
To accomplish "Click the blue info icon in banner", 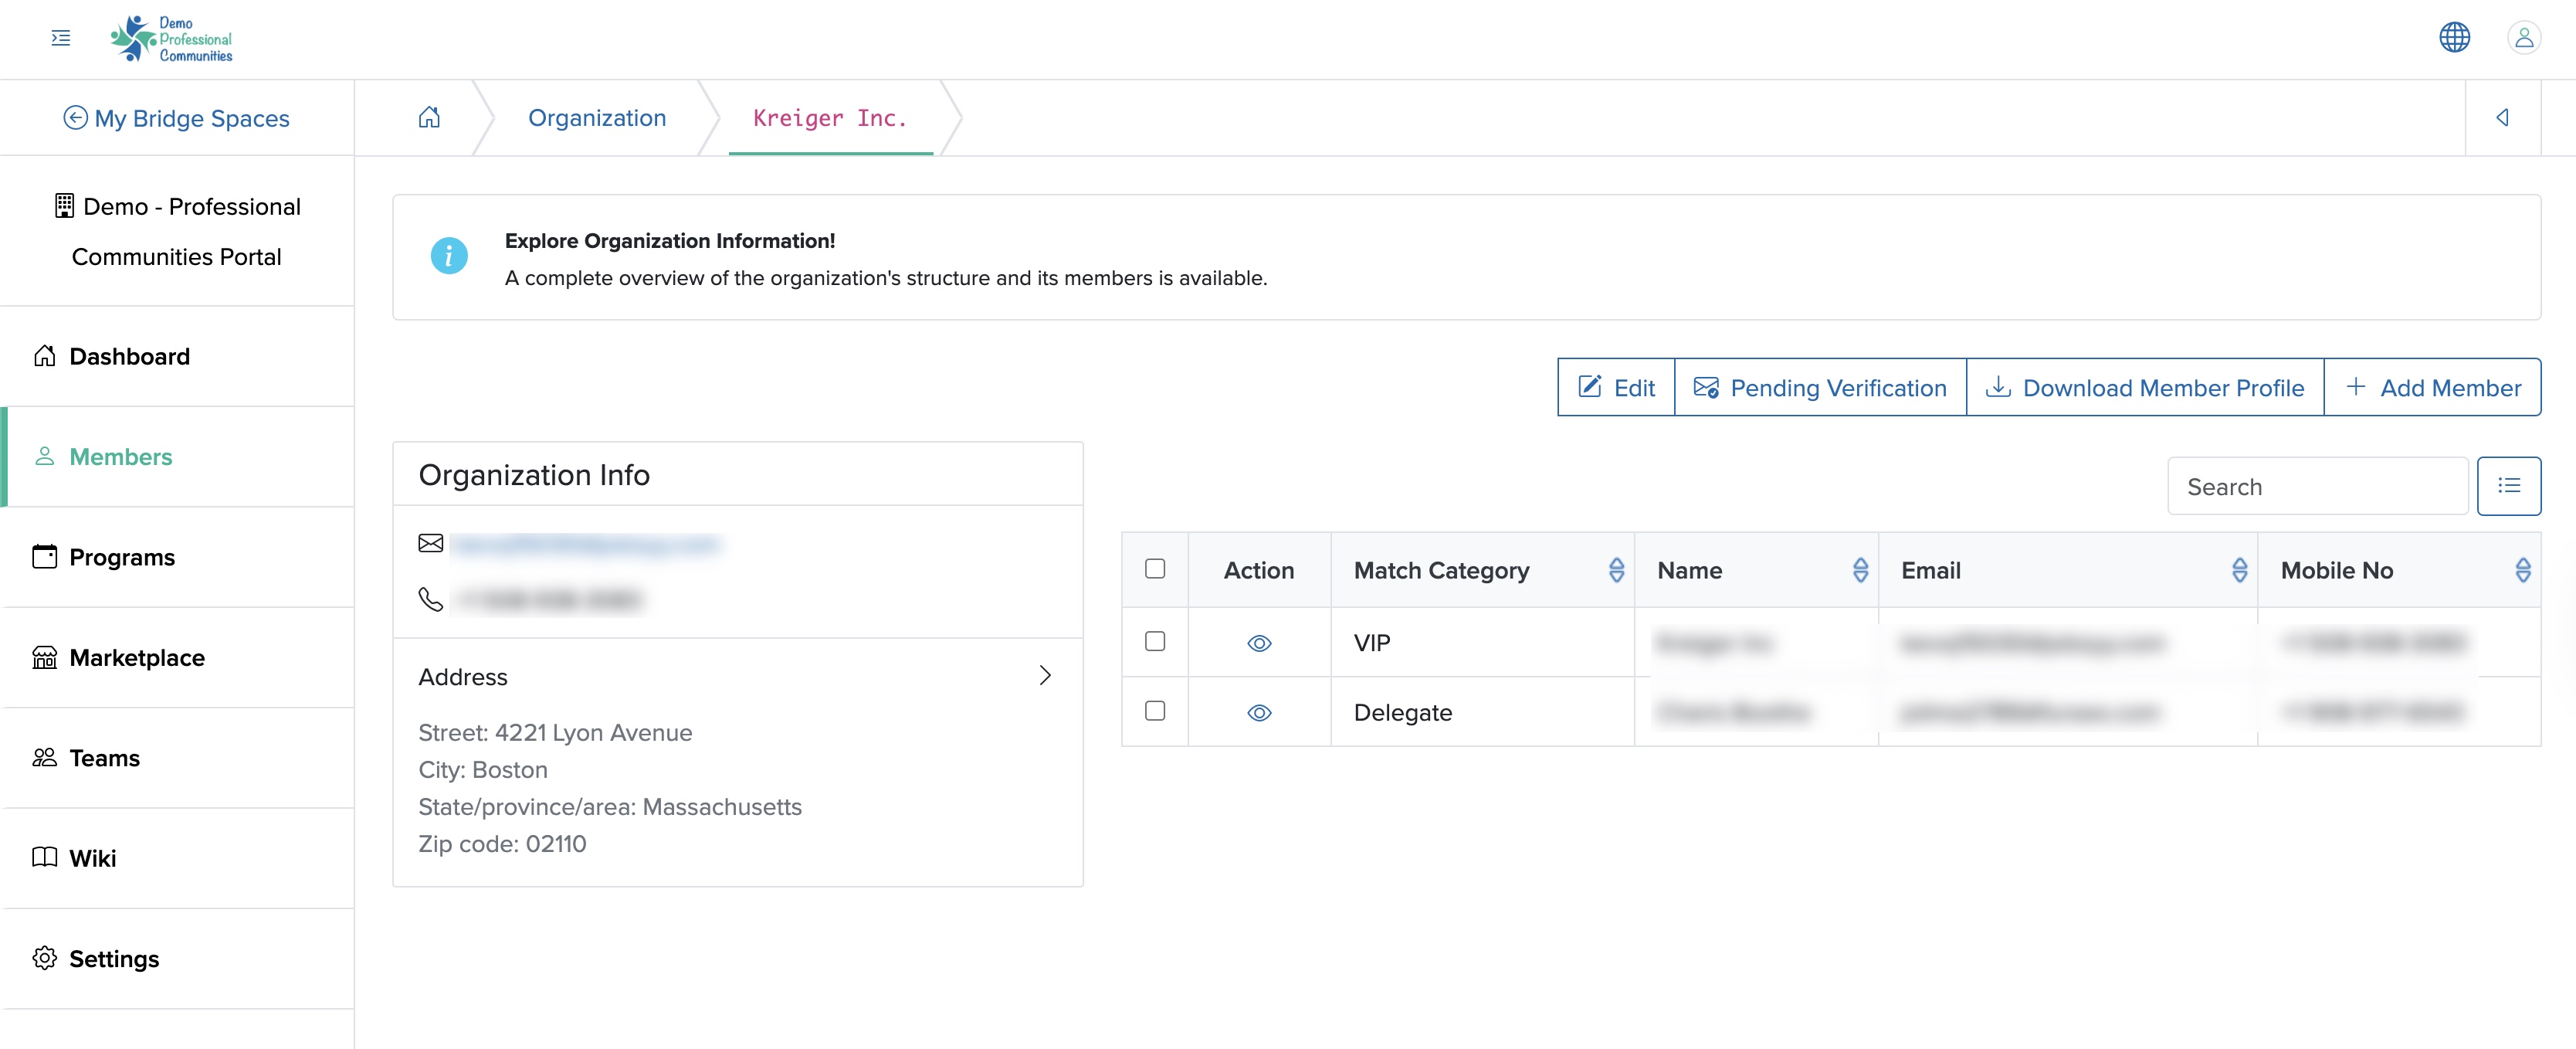I will point(449,257).
